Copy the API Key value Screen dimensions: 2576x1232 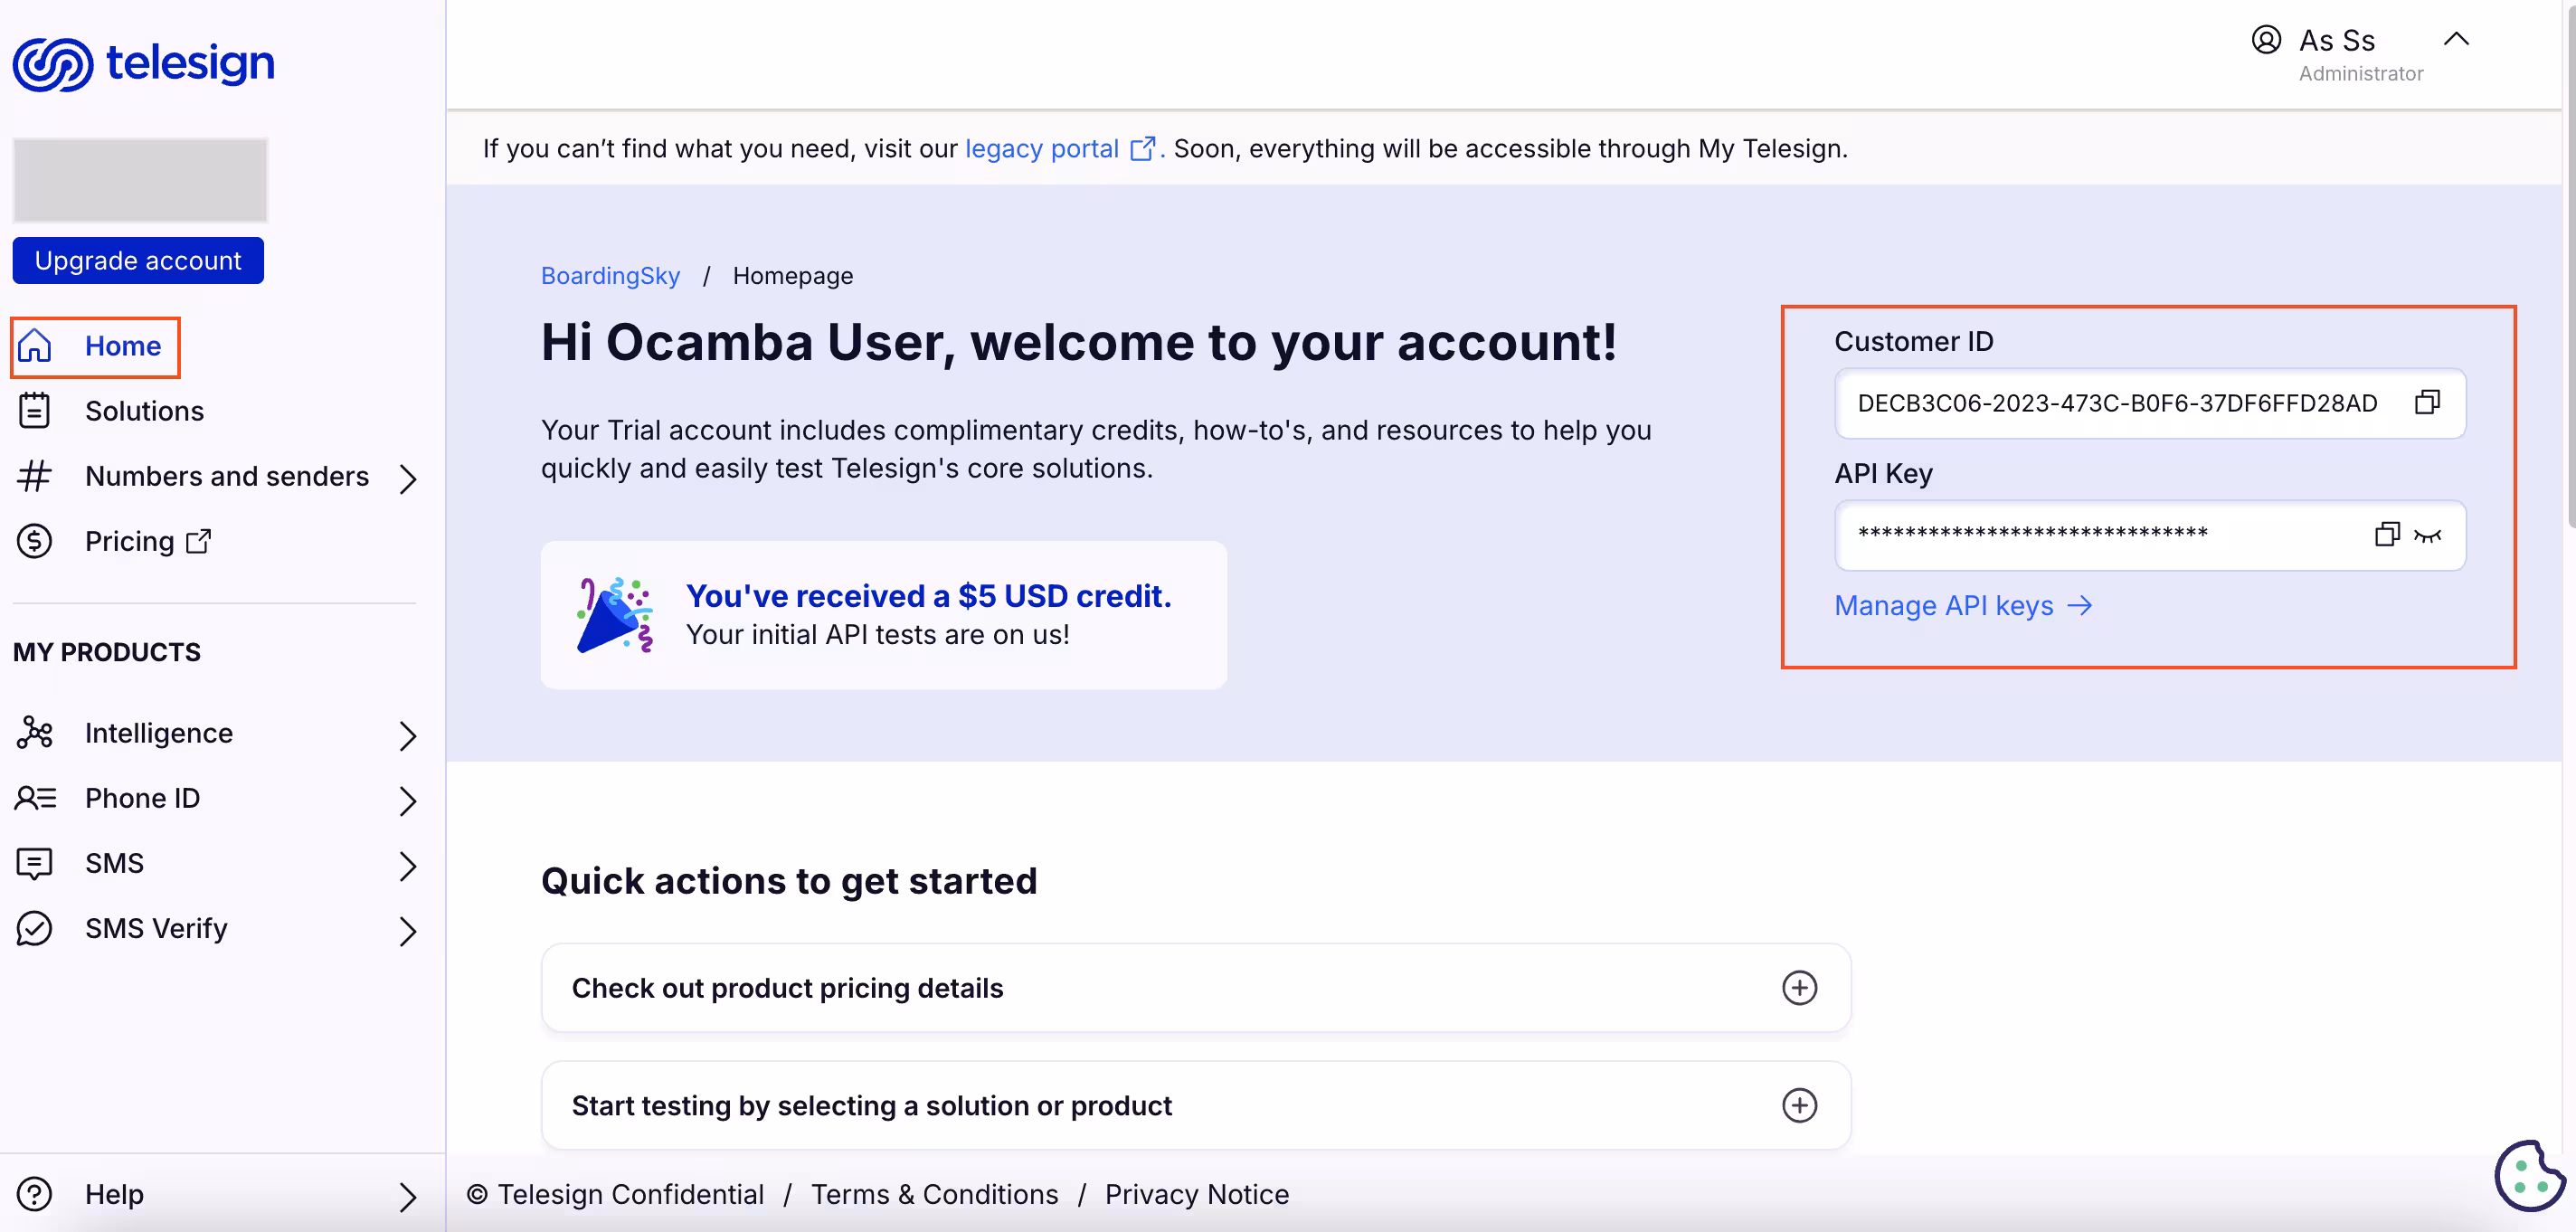click(2386, 534)
